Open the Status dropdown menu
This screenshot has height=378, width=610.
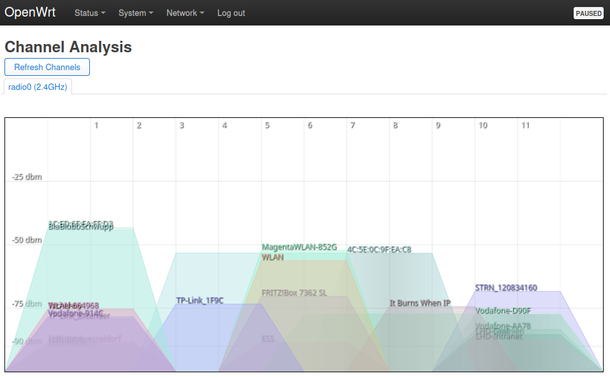tap(90, 13)
